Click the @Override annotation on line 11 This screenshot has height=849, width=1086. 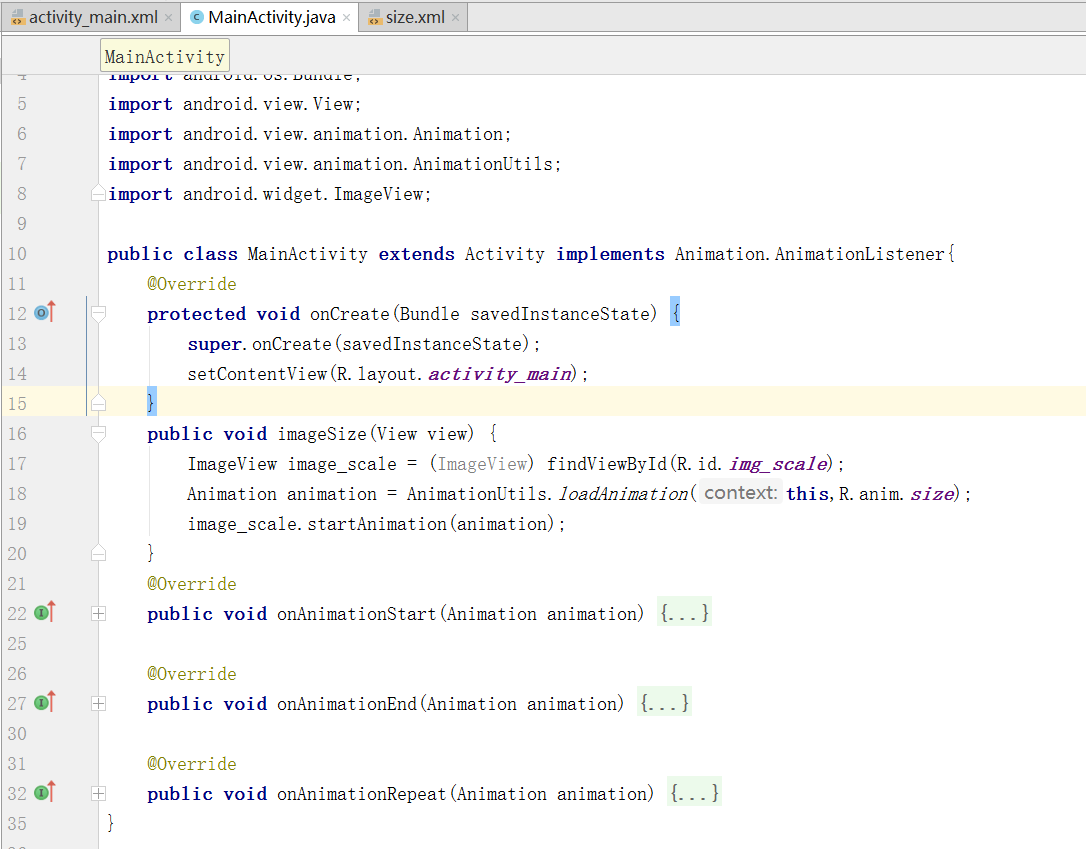point(192,284)
